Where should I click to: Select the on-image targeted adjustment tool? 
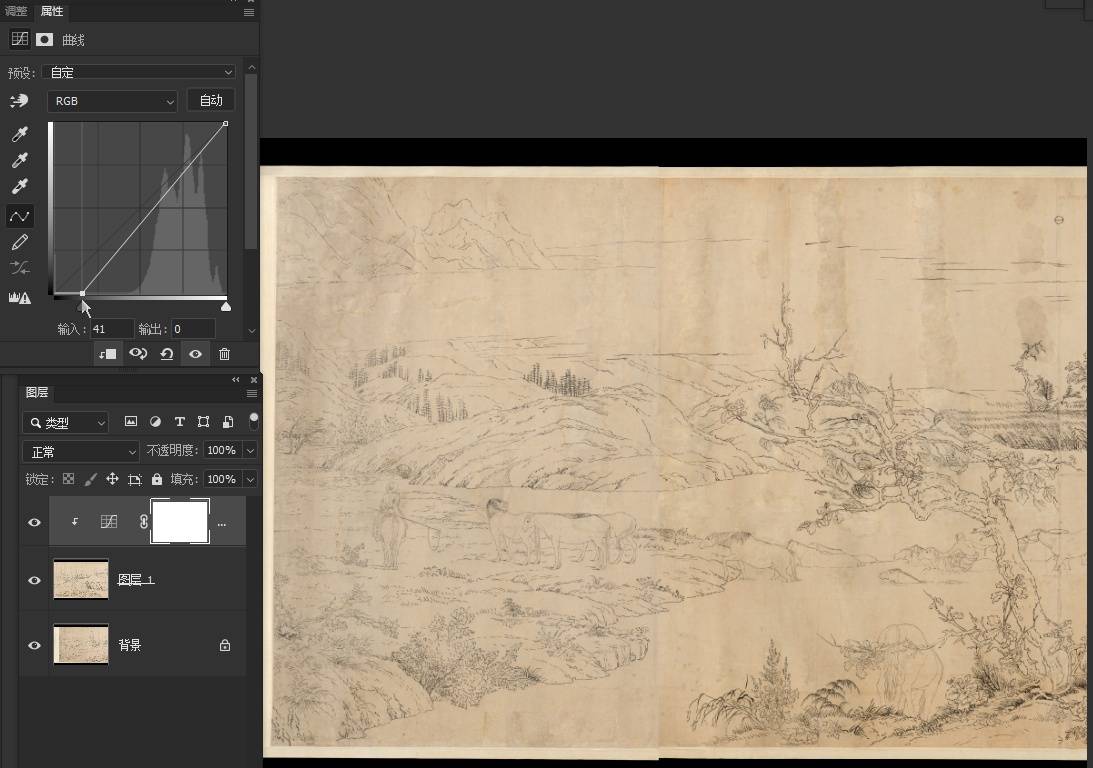click(x=19, y=101)
